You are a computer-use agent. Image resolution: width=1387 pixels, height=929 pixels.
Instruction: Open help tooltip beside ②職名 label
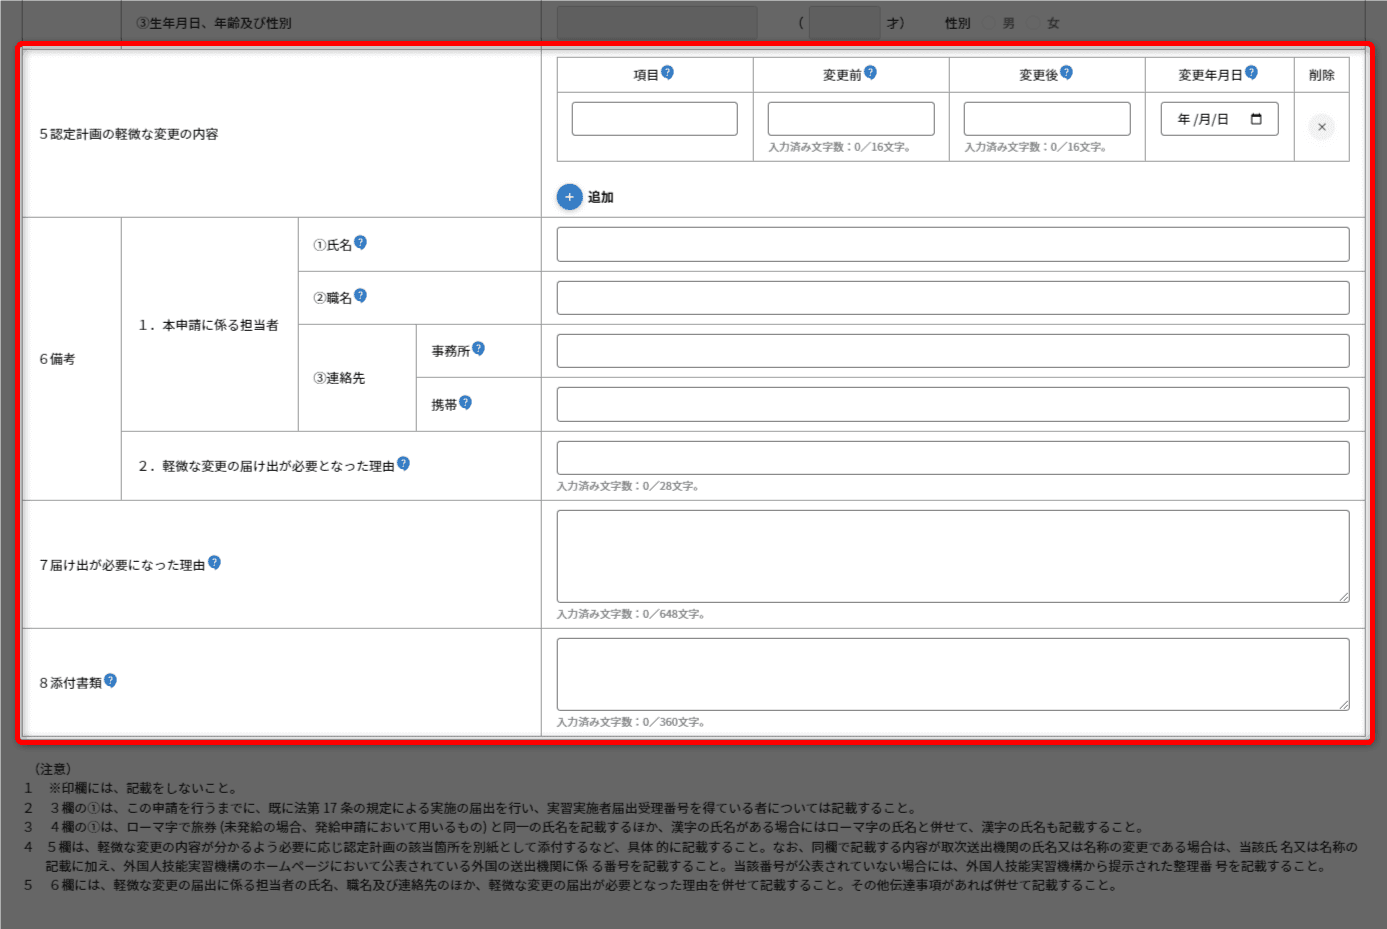point(361,296)
